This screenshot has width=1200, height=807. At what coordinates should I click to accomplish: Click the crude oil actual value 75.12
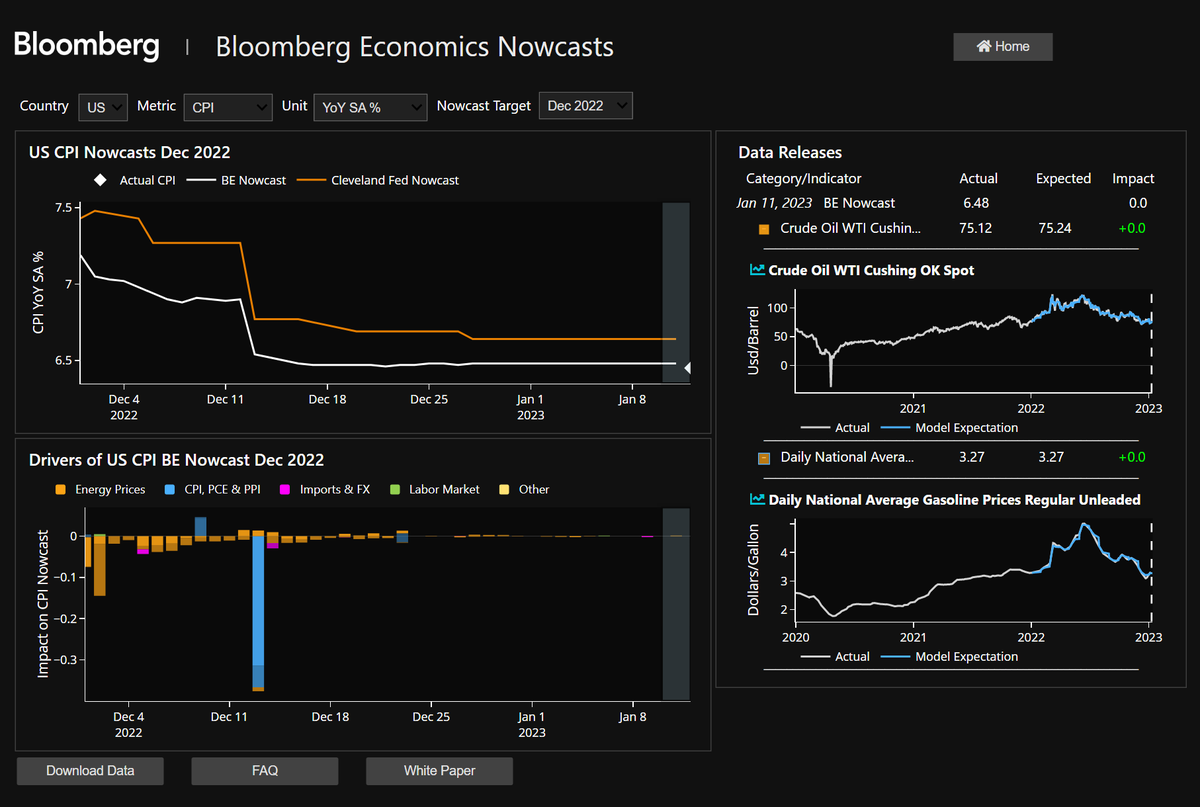click(975, 228)
